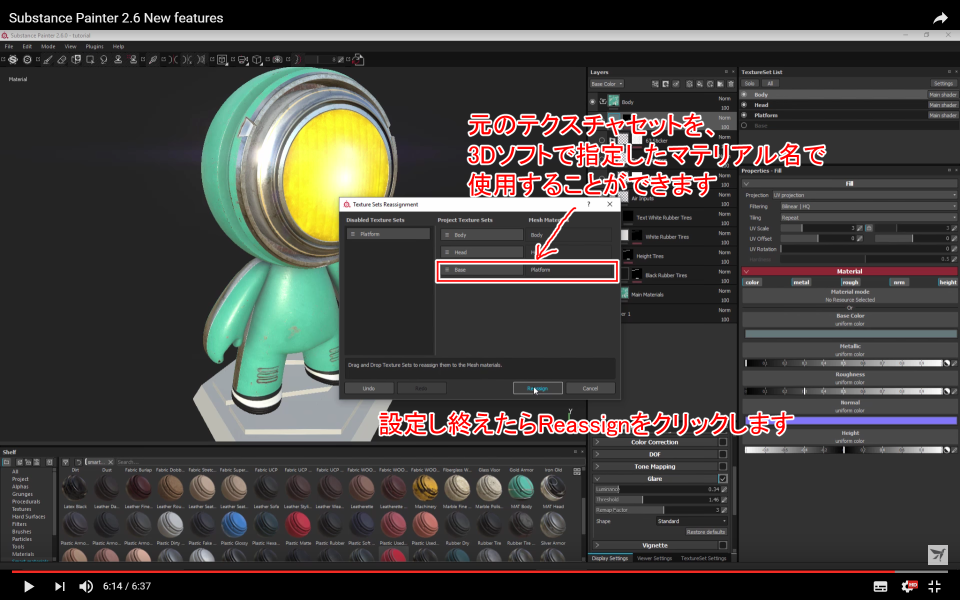Click the shelf grid view size icon
Image resolution: width=960 pixels, height=600 pixels.
pyautogui.click(x=577, y=471)
